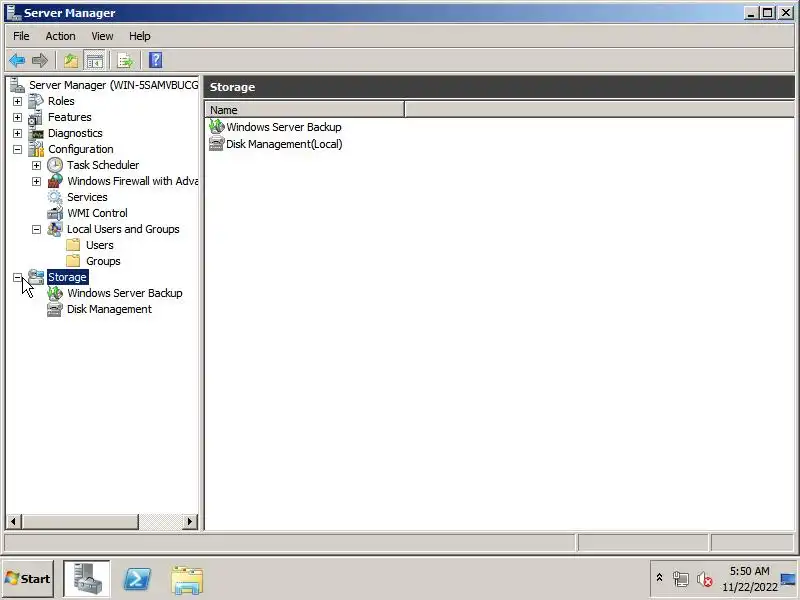Image resolution: width=800 pixels, height=600 pixels.
Task: Click the Roles tree icon
Action: [36, 101]
